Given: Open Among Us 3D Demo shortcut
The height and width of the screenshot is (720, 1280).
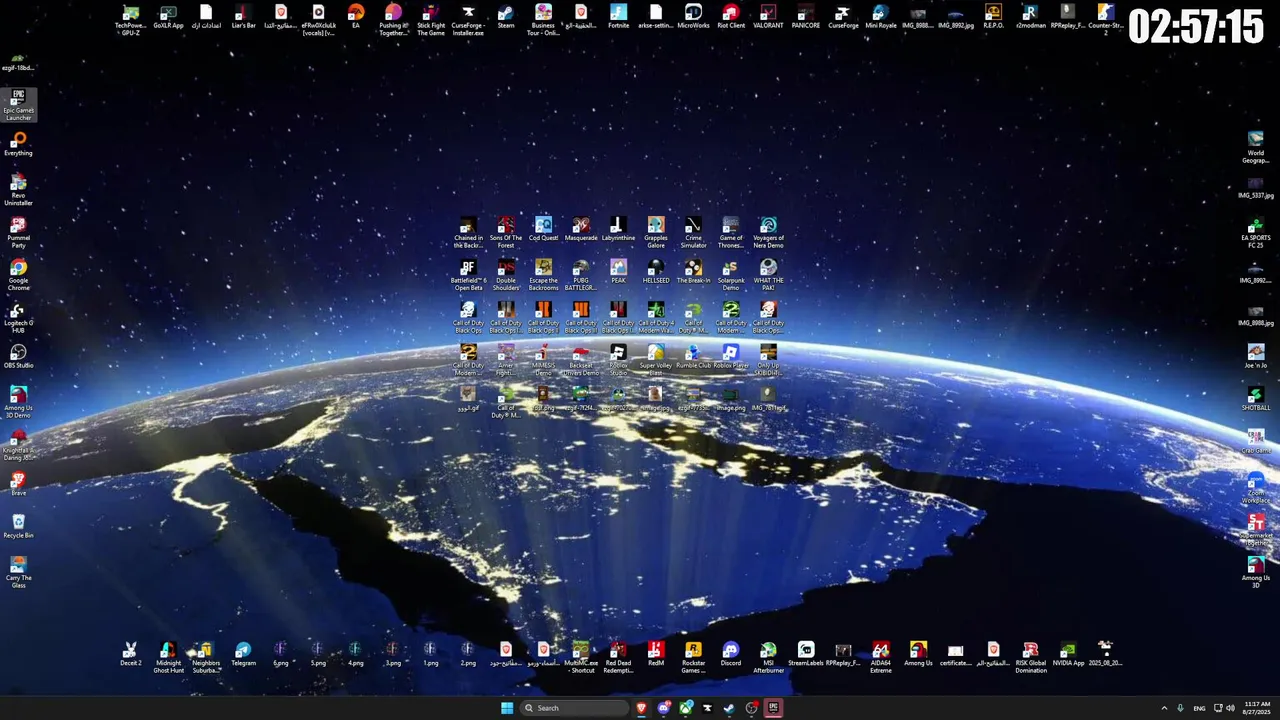Looking at the screenshot, I should pyautogui.click(x=18, y=402).
